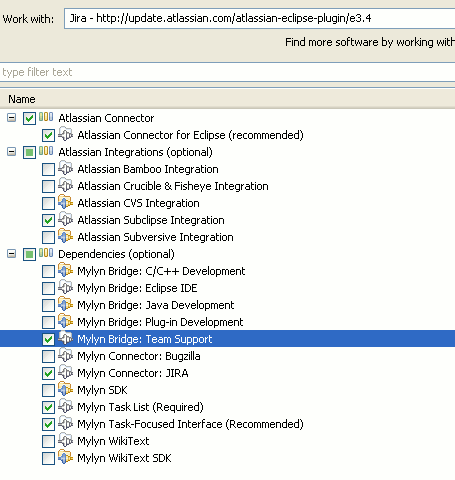Click the Mylyn SDK feature icon
The width and height of the screenshot is (455, 480).
pos(66,389)
